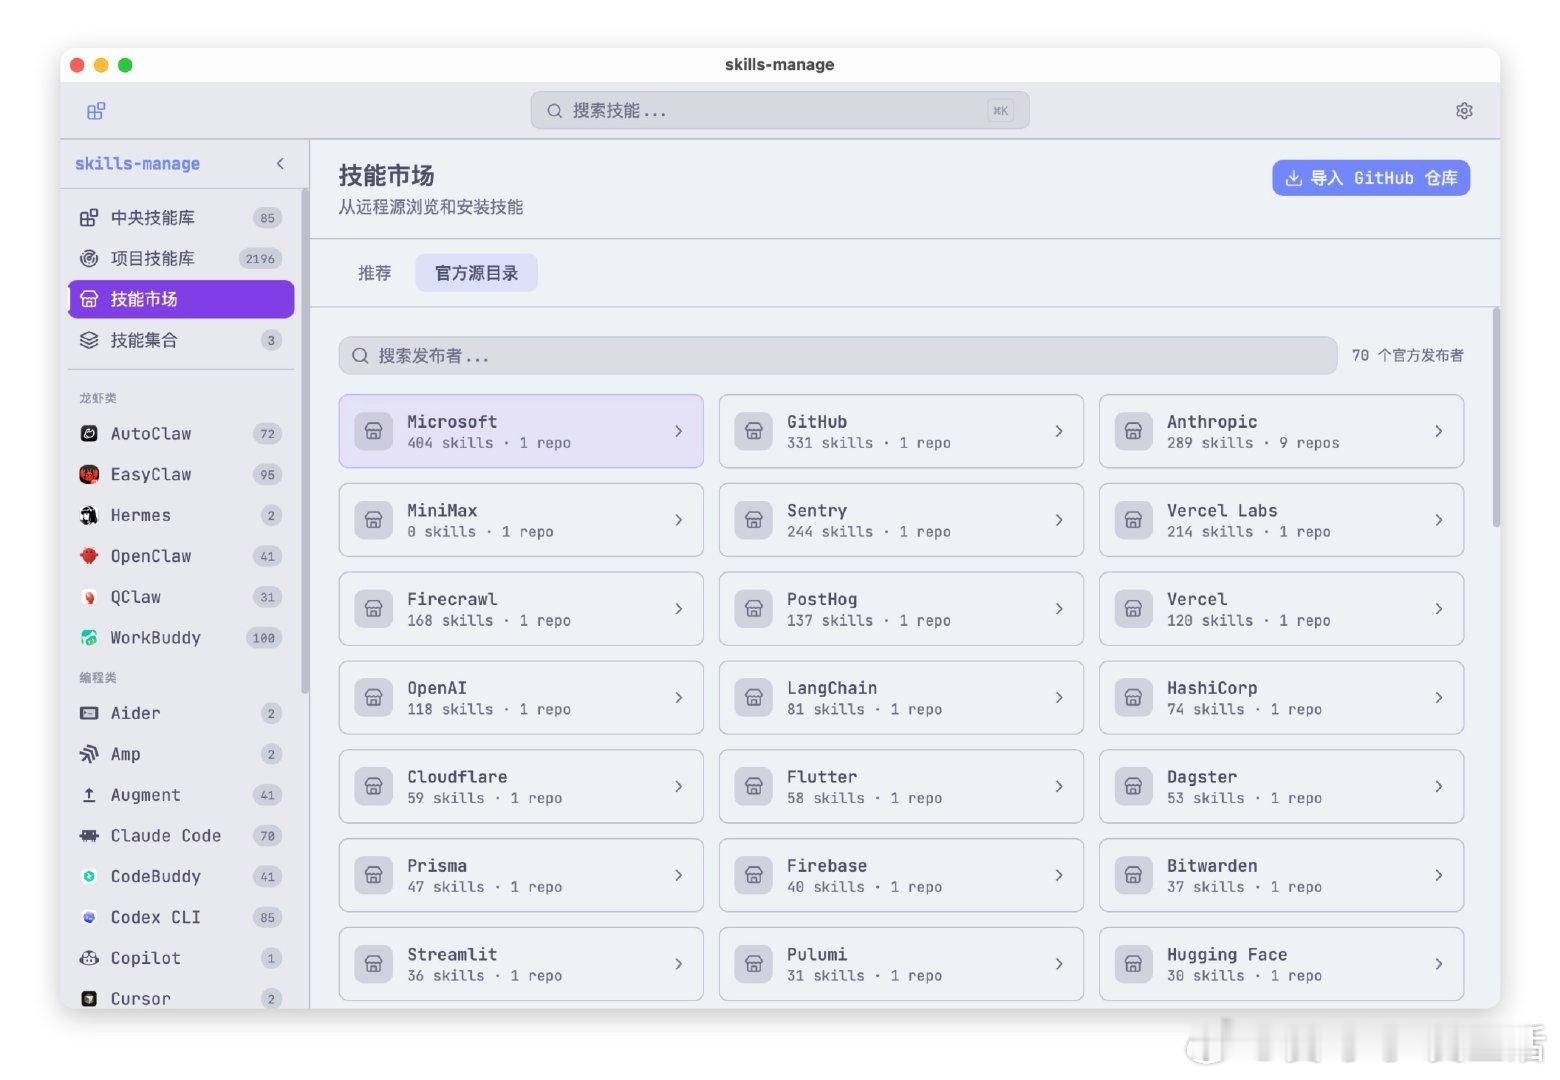
Task: Click the skills-manage sidebar title
Action: tap(138, 164)
